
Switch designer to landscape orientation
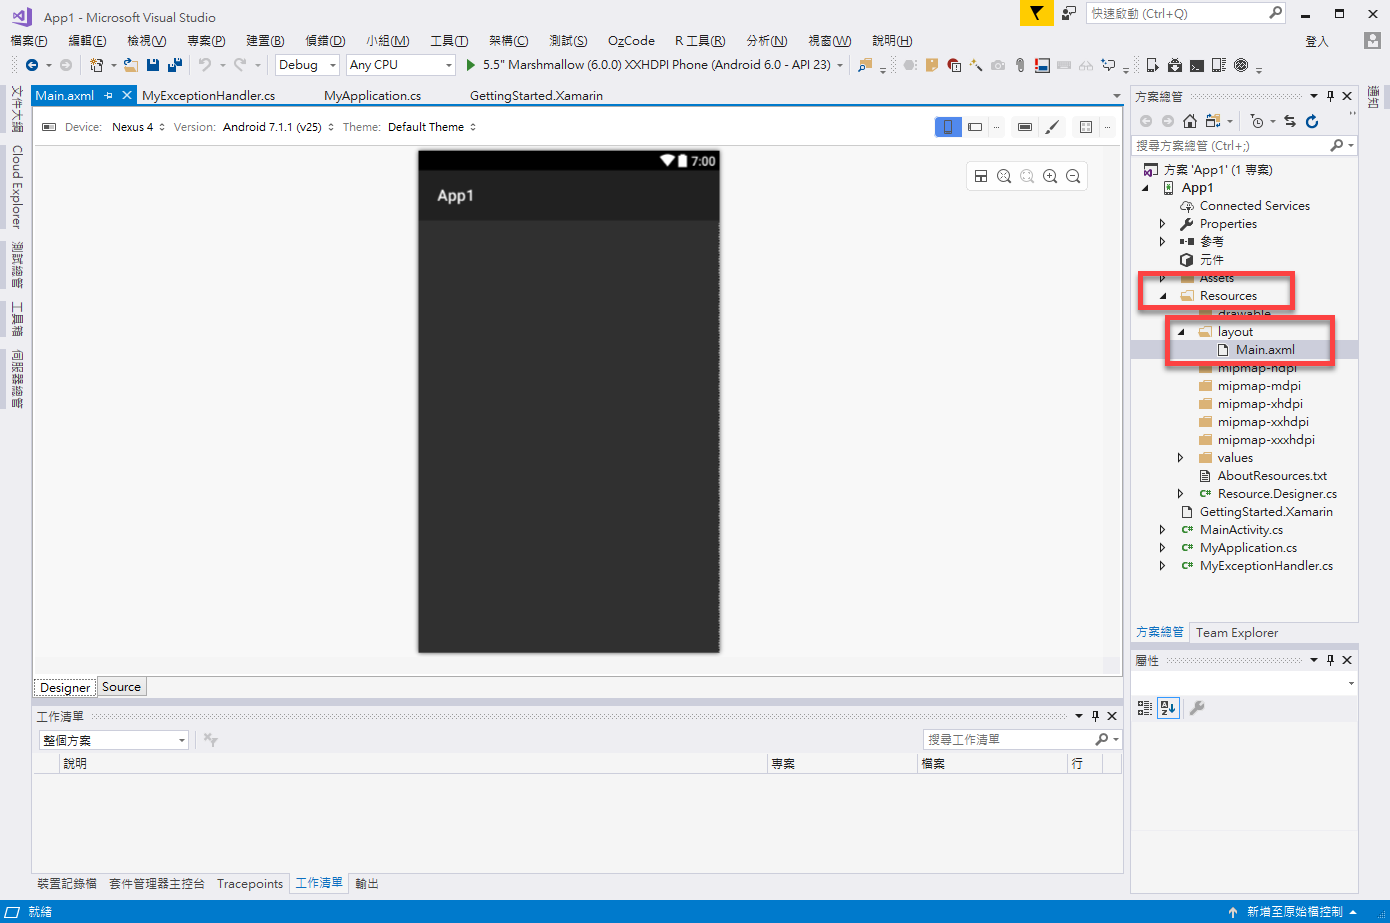(x=975, y=127)
